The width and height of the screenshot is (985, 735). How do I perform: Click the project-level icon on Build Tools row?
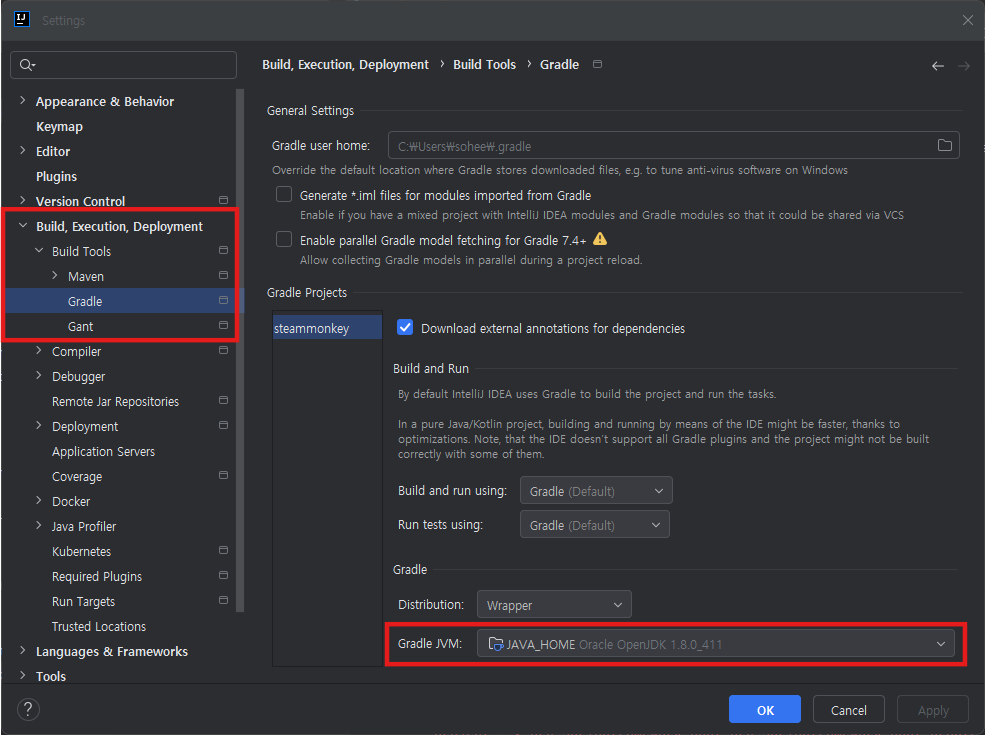[x=223, y=250]
